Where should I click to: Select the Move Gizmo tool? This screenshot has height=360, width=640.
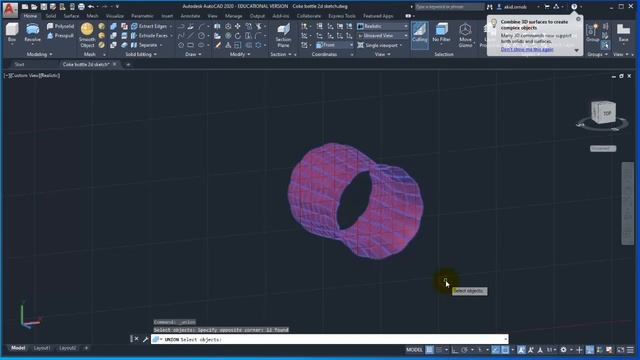click(x=465, y=35)
